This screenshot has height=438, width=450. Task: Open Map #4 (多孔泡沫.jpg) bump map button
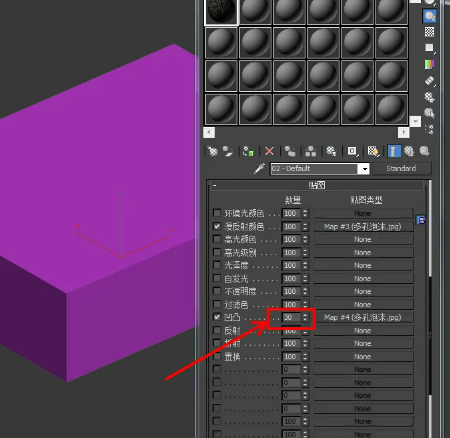pos(363,317)
